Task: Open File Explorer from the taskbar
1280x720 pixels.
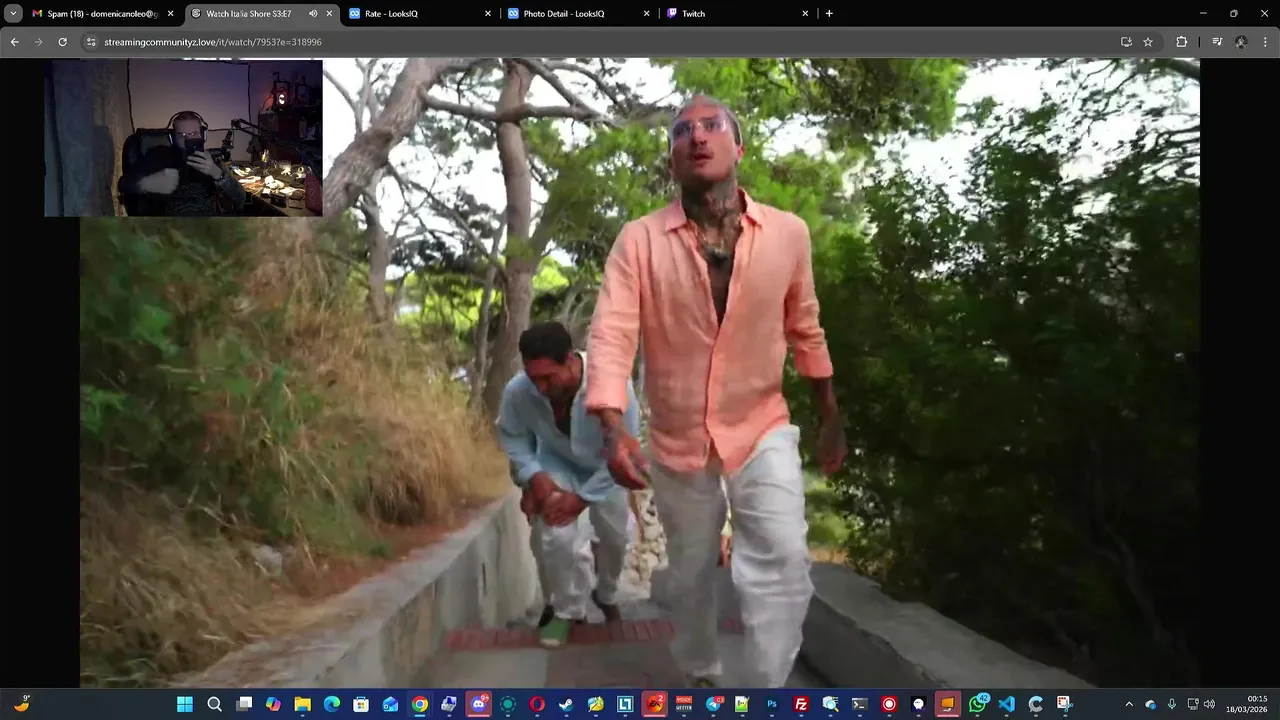Action: pyautogui.click(x=302, y=704)
